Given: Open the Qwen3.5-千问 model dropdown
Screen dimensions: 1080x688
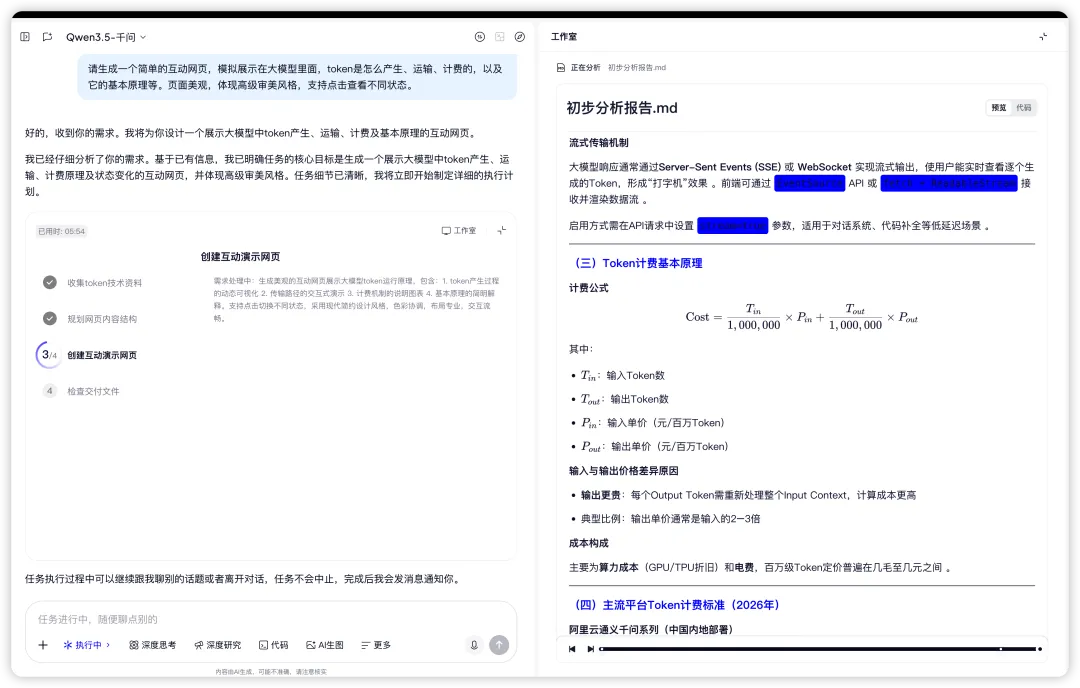Looking at the screenshot, I should coord(106,37).
